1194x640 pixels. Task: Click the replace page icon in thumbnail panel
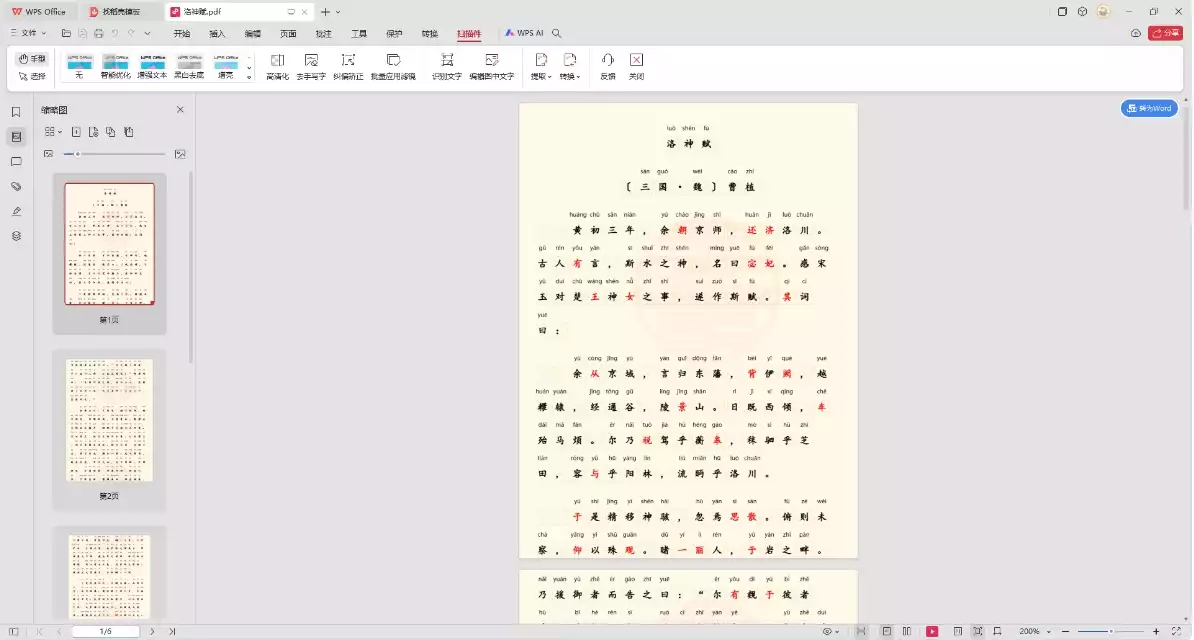click(110, 132)
